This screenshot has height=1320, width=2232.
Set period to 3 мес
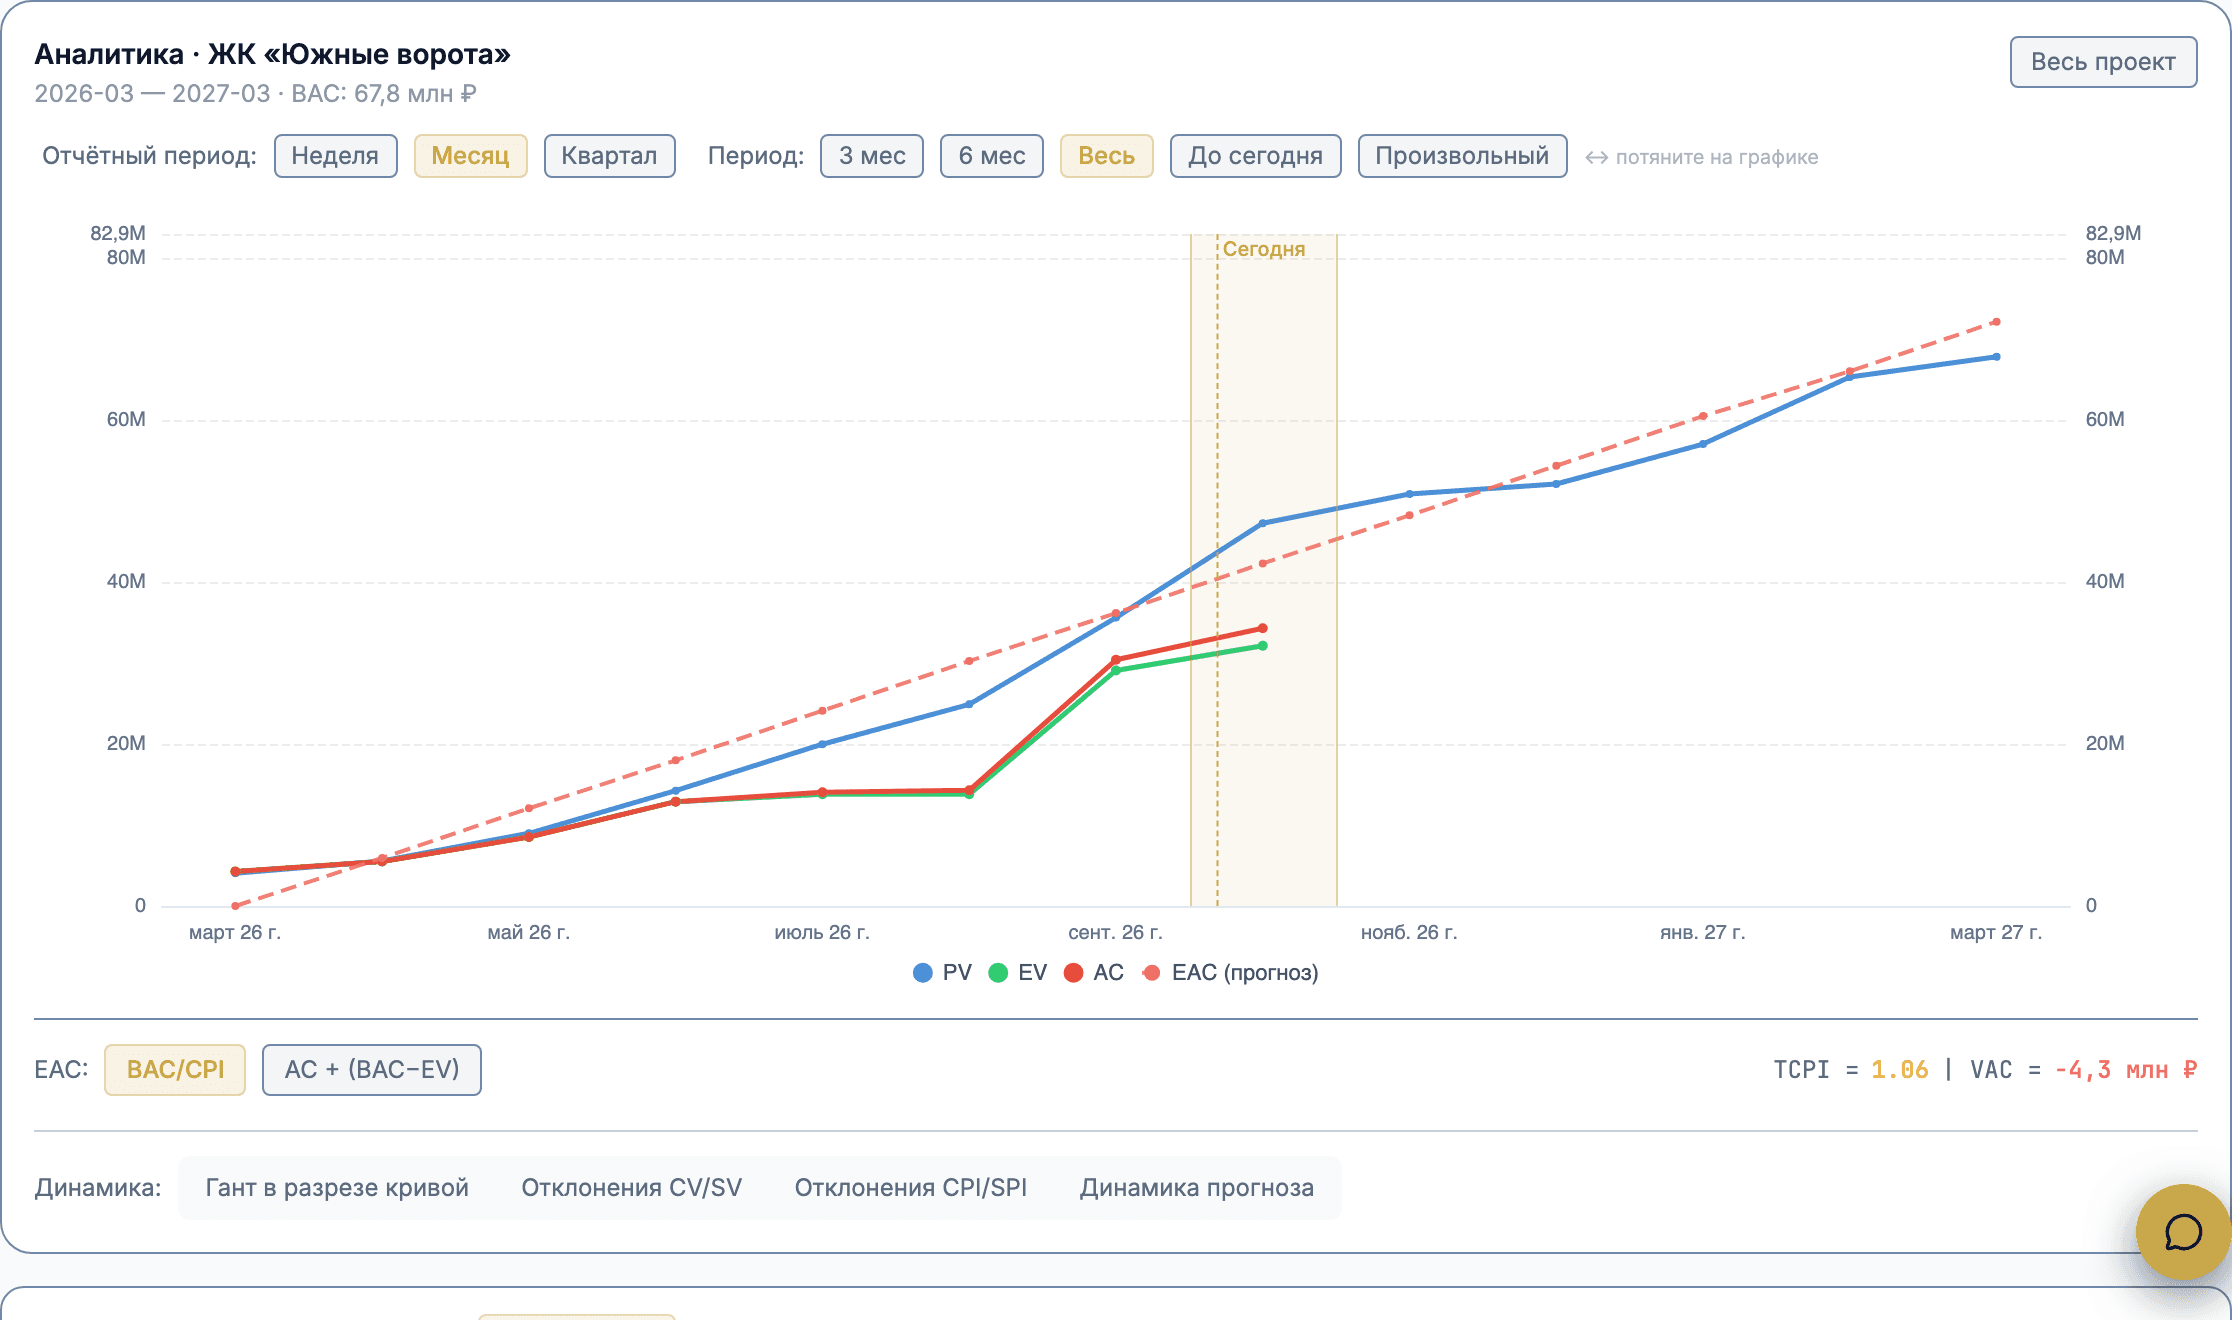(x=872, y=156)
